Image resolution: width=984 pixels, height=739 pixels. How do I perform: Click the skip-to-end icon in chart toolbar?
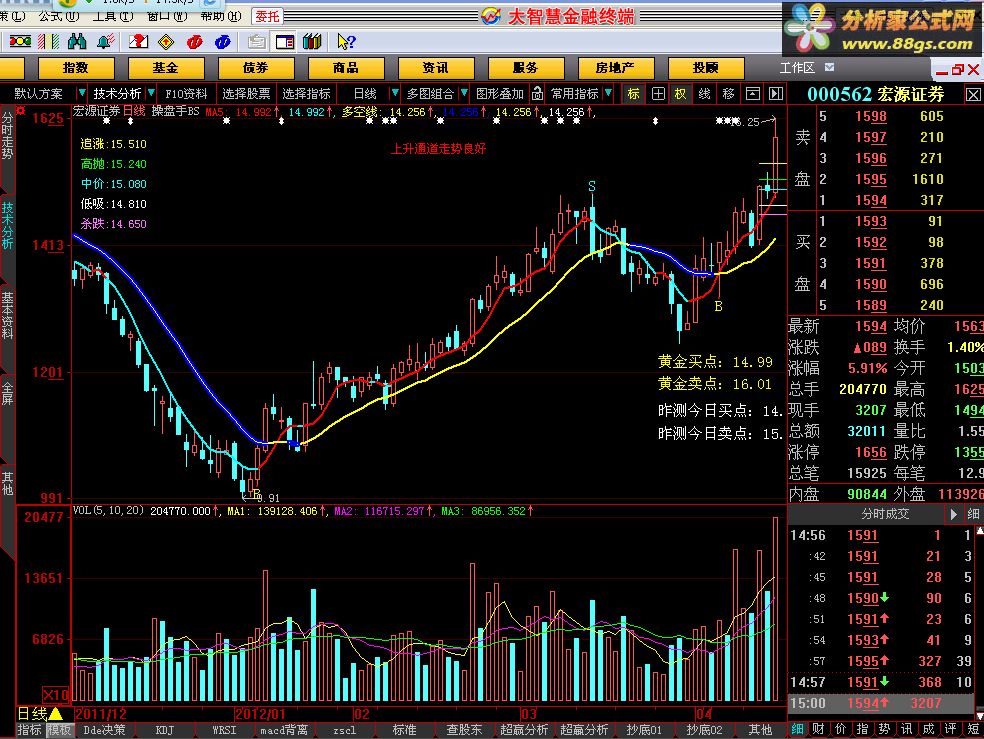pyautogui.click(x=776, y=93)
